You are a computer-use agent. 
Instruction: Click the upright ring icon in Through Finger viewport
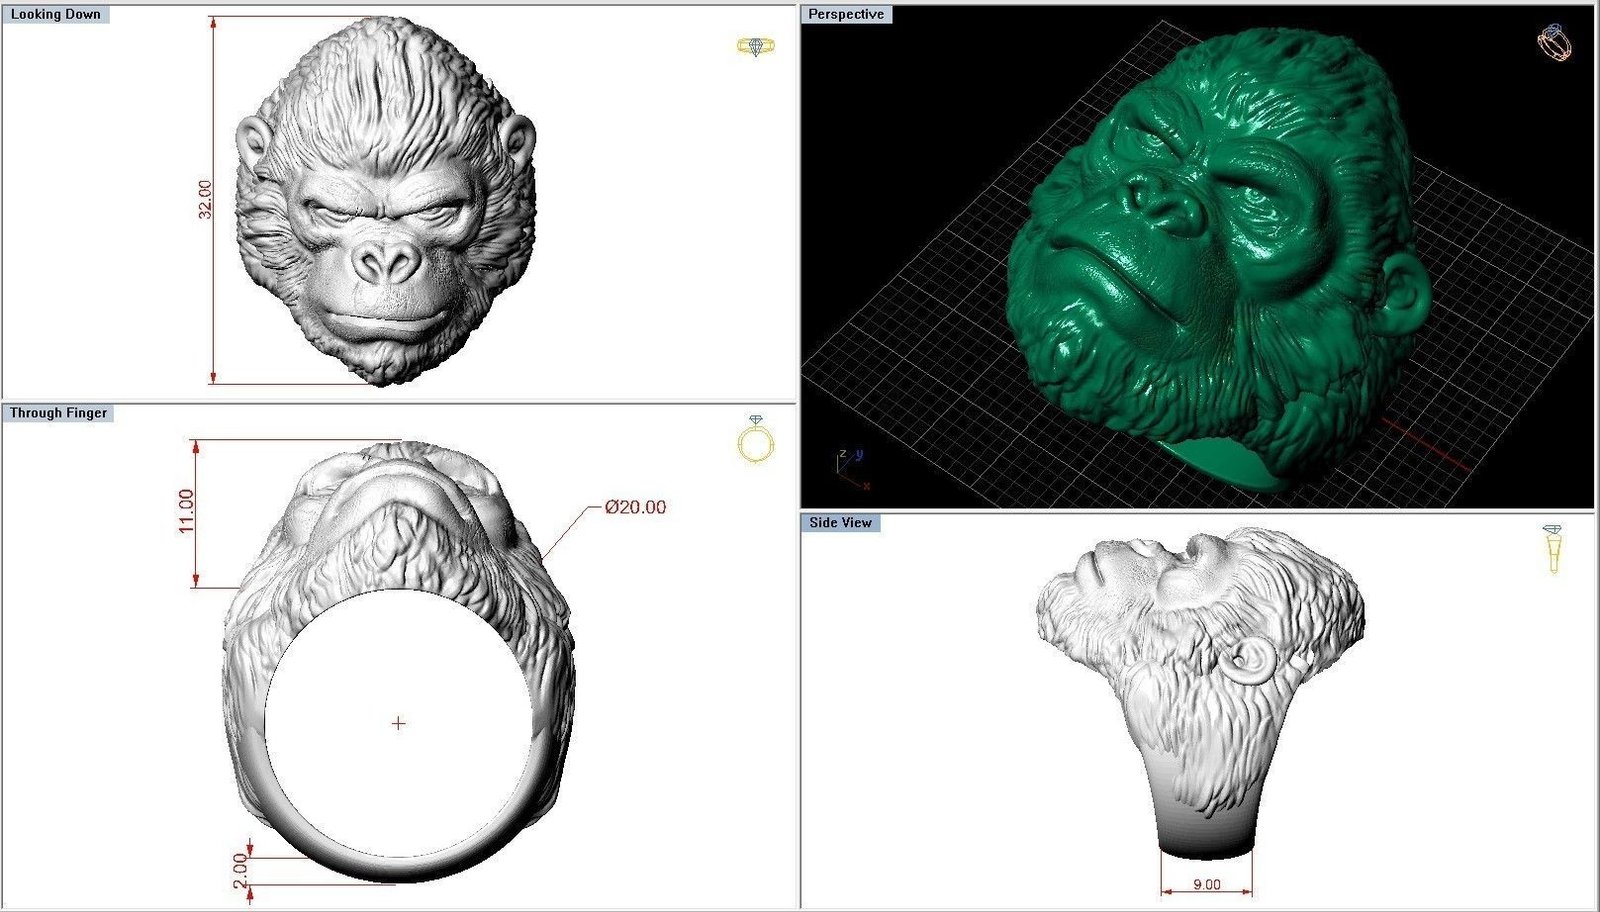point(756,440)
